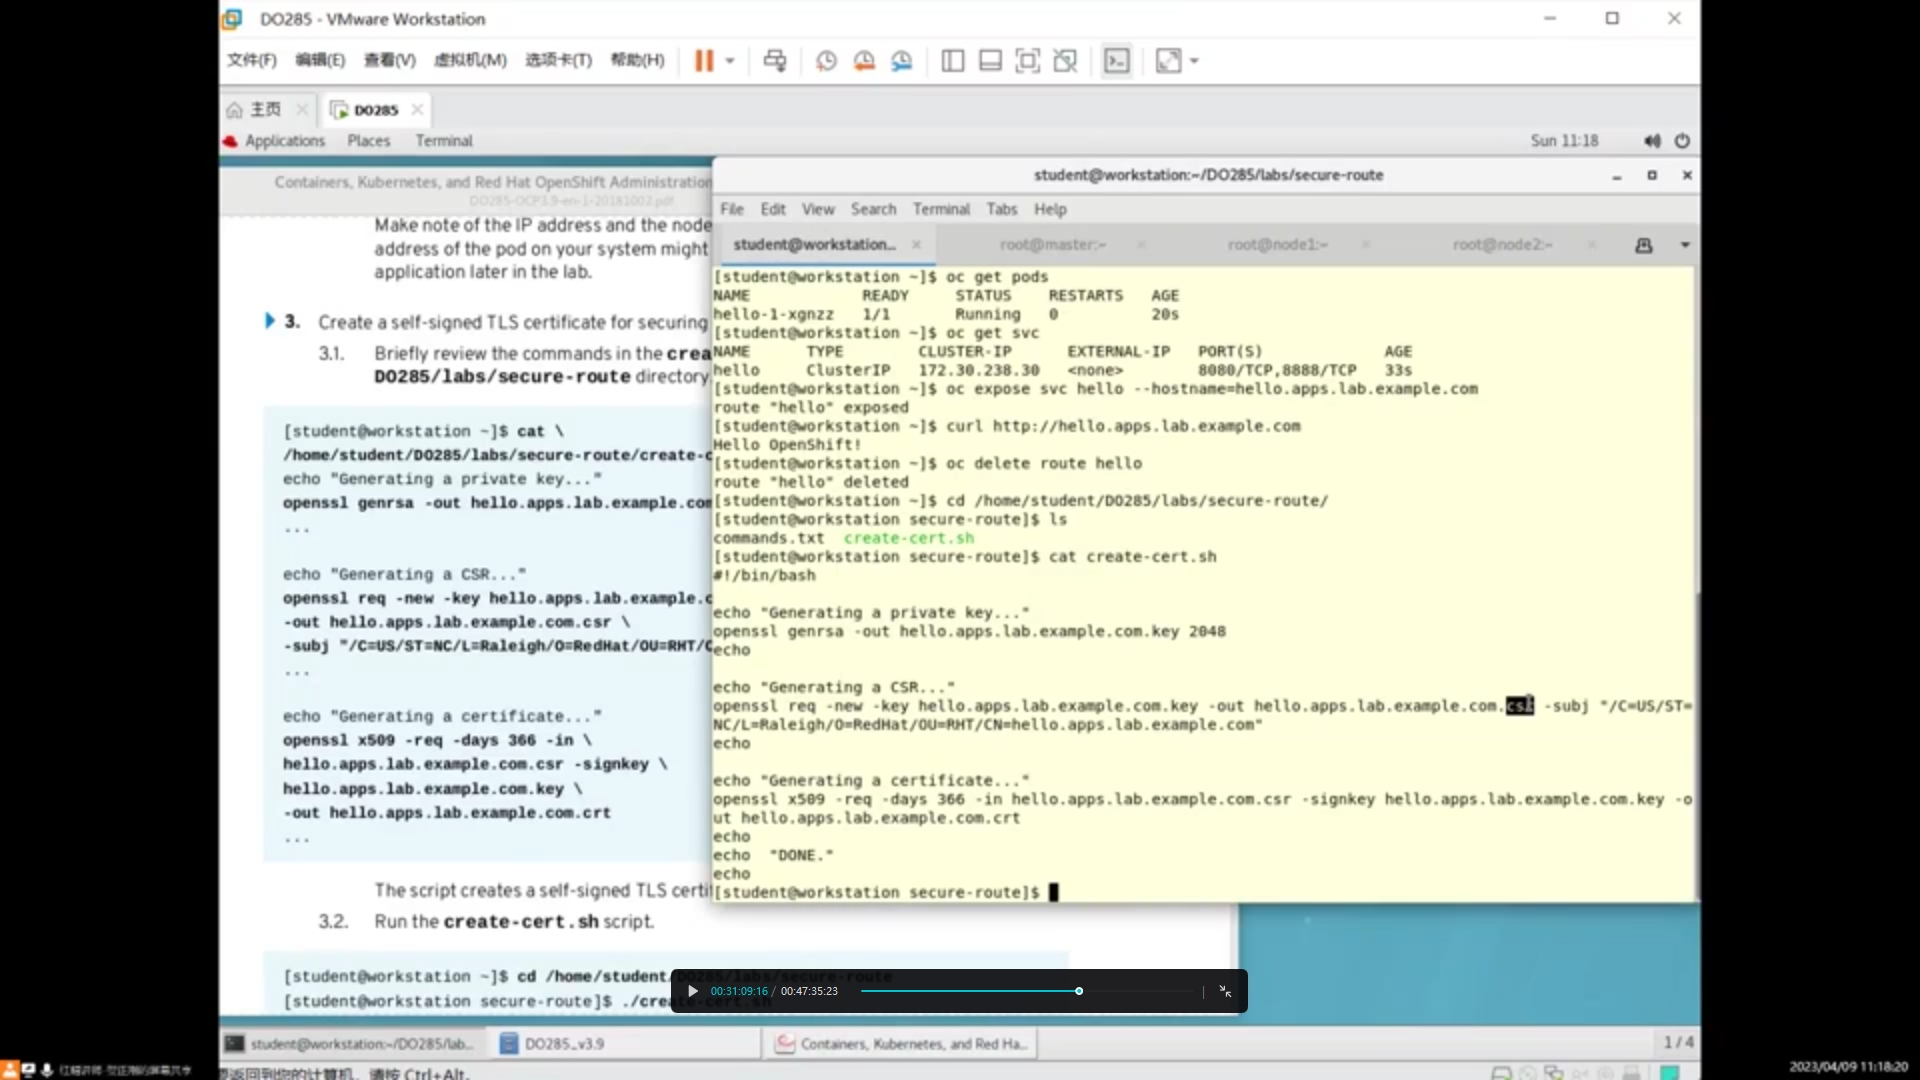Expand step 3 arrow in the PDF
This screenshot has width=1920, height=1080.
point(269,321)
